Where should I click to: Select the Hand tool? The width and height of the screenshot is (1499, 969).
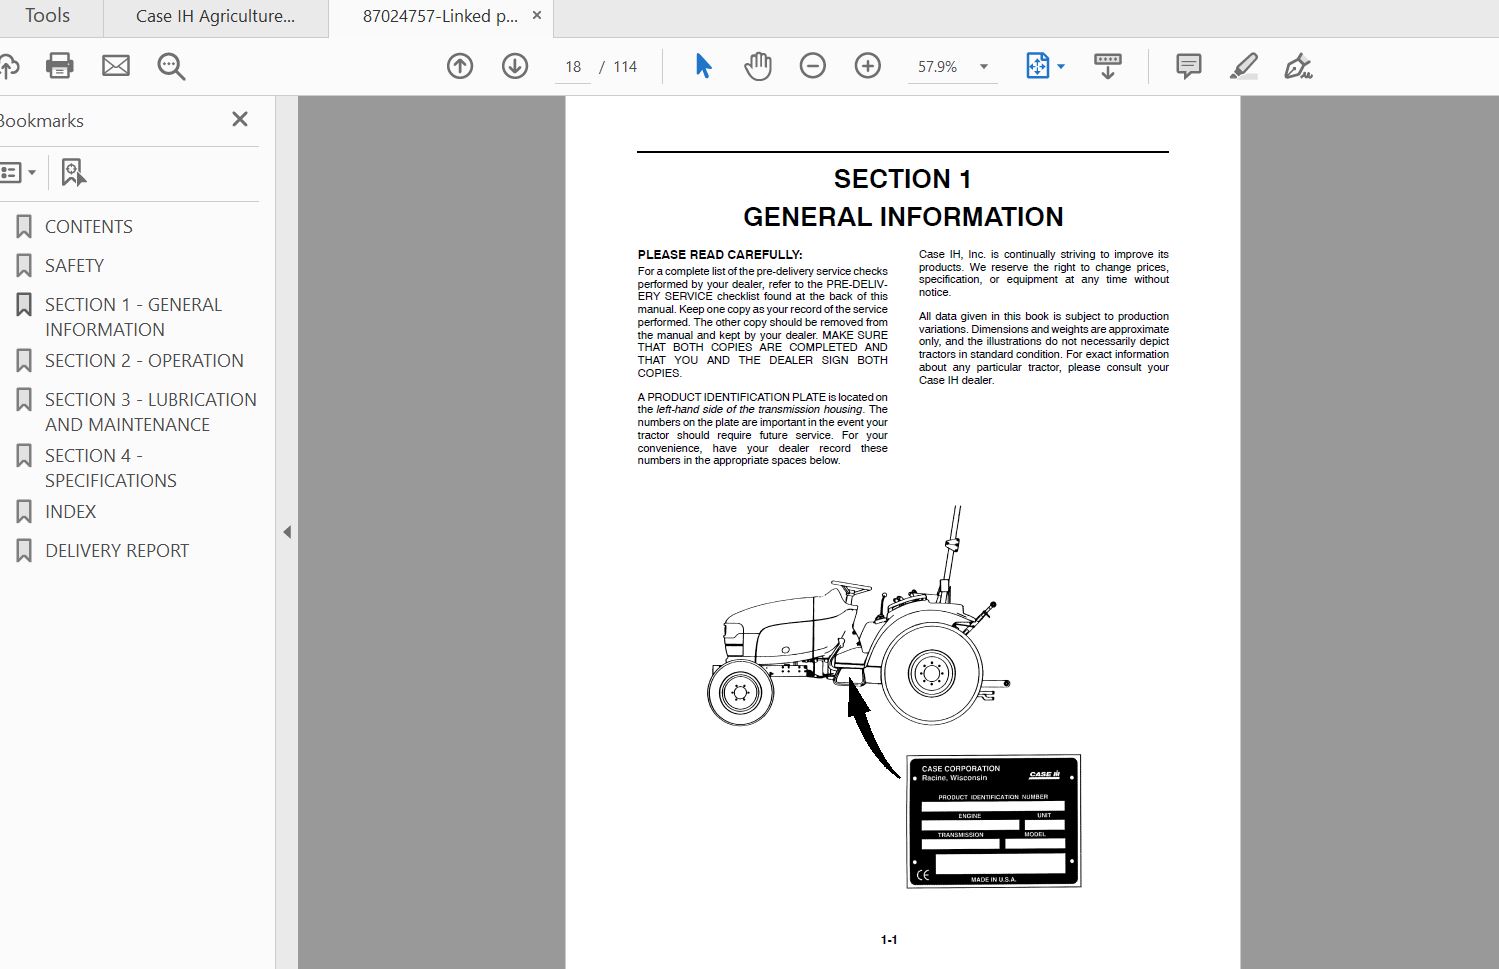pos(757,66)
